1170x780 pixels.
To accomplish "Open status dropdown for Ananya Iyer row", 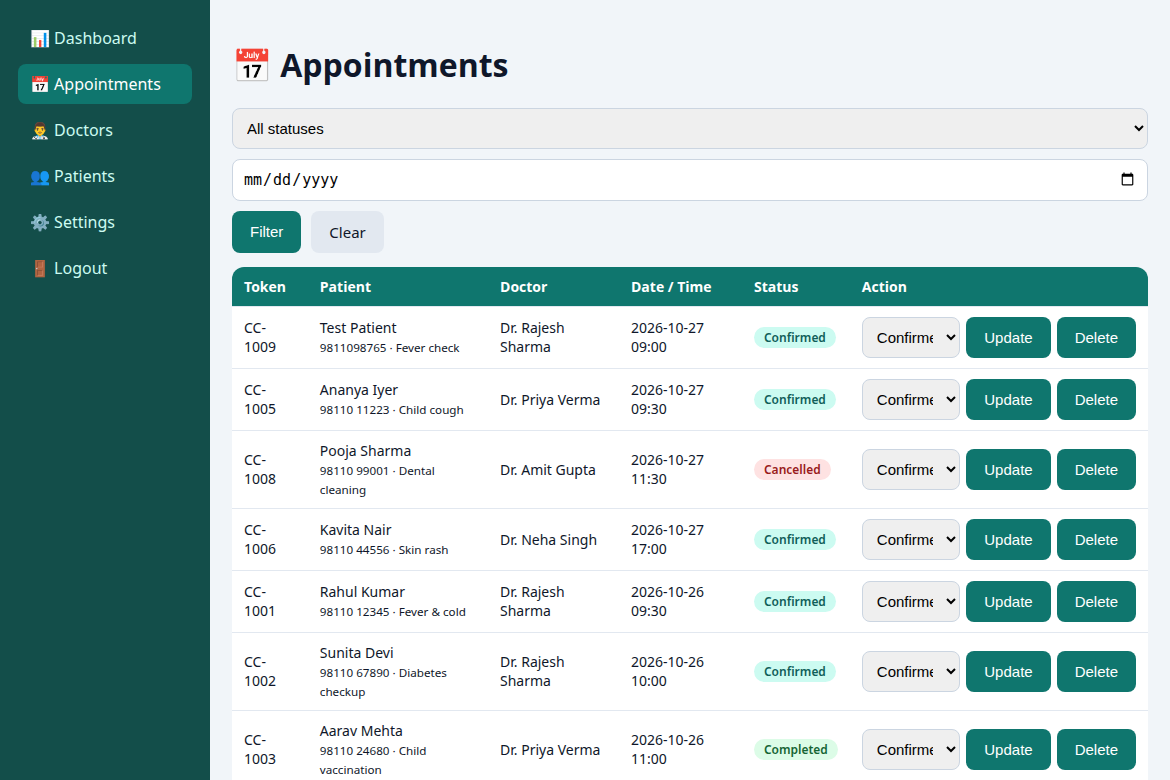I will pyautogui.click(x=910, y=399).
